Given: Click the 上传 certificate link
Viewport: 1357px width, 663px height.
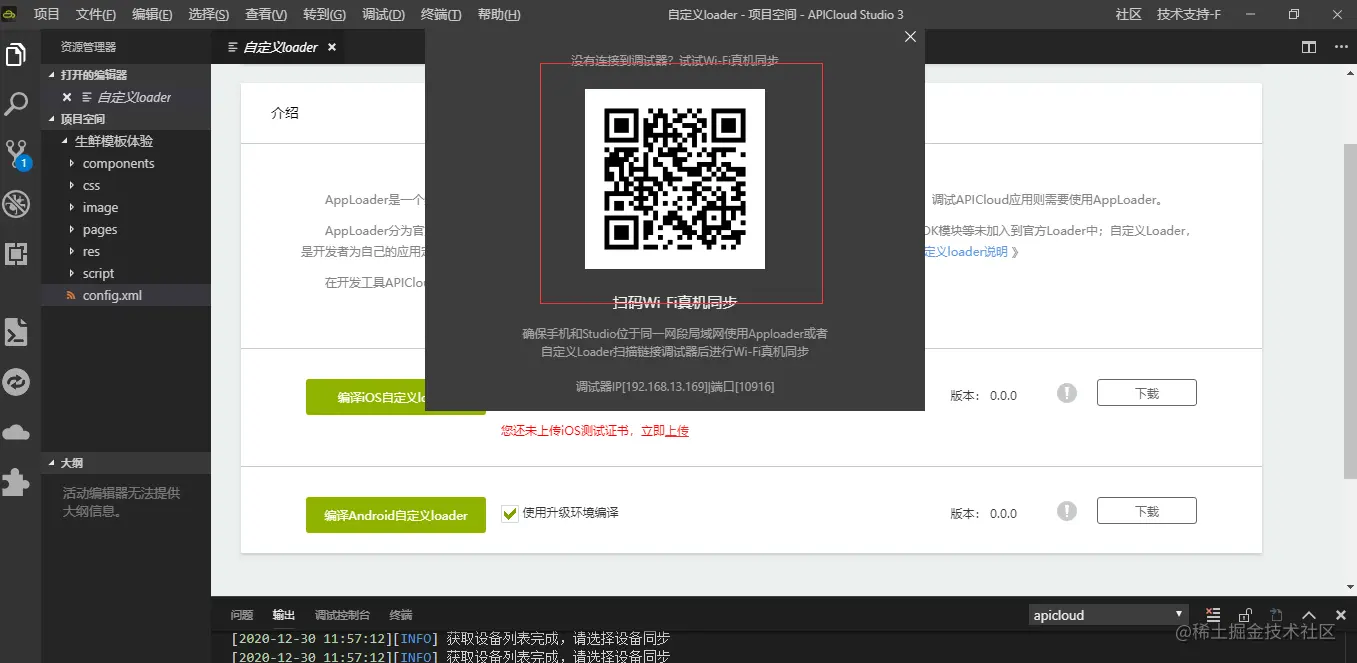Looking at the screenshot, I should tap(677, 431).
